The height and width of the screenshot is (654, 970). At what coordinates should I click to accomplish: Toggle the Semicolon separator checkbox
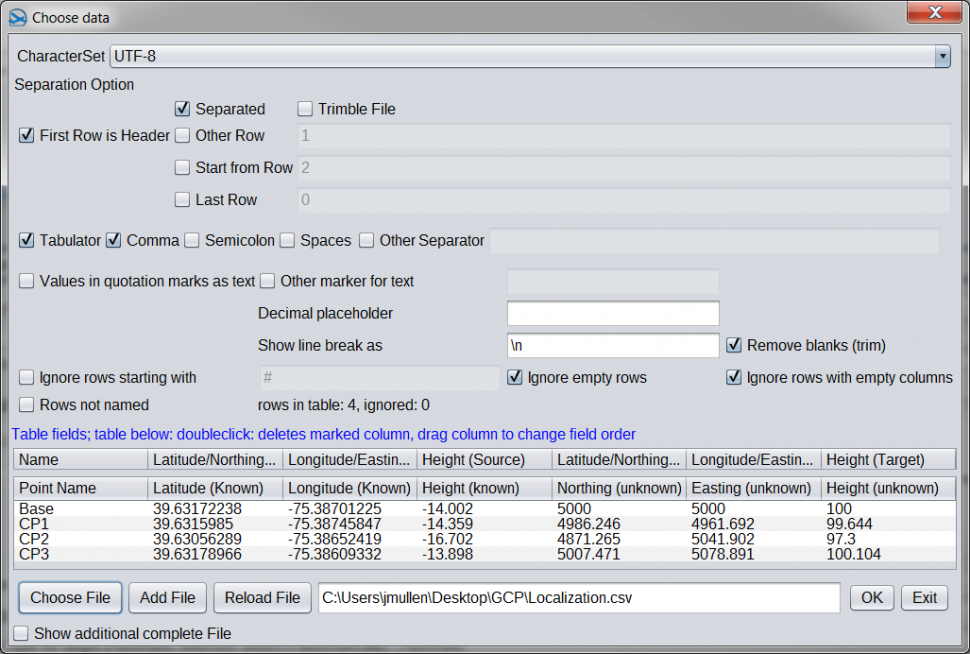[194, 241]
